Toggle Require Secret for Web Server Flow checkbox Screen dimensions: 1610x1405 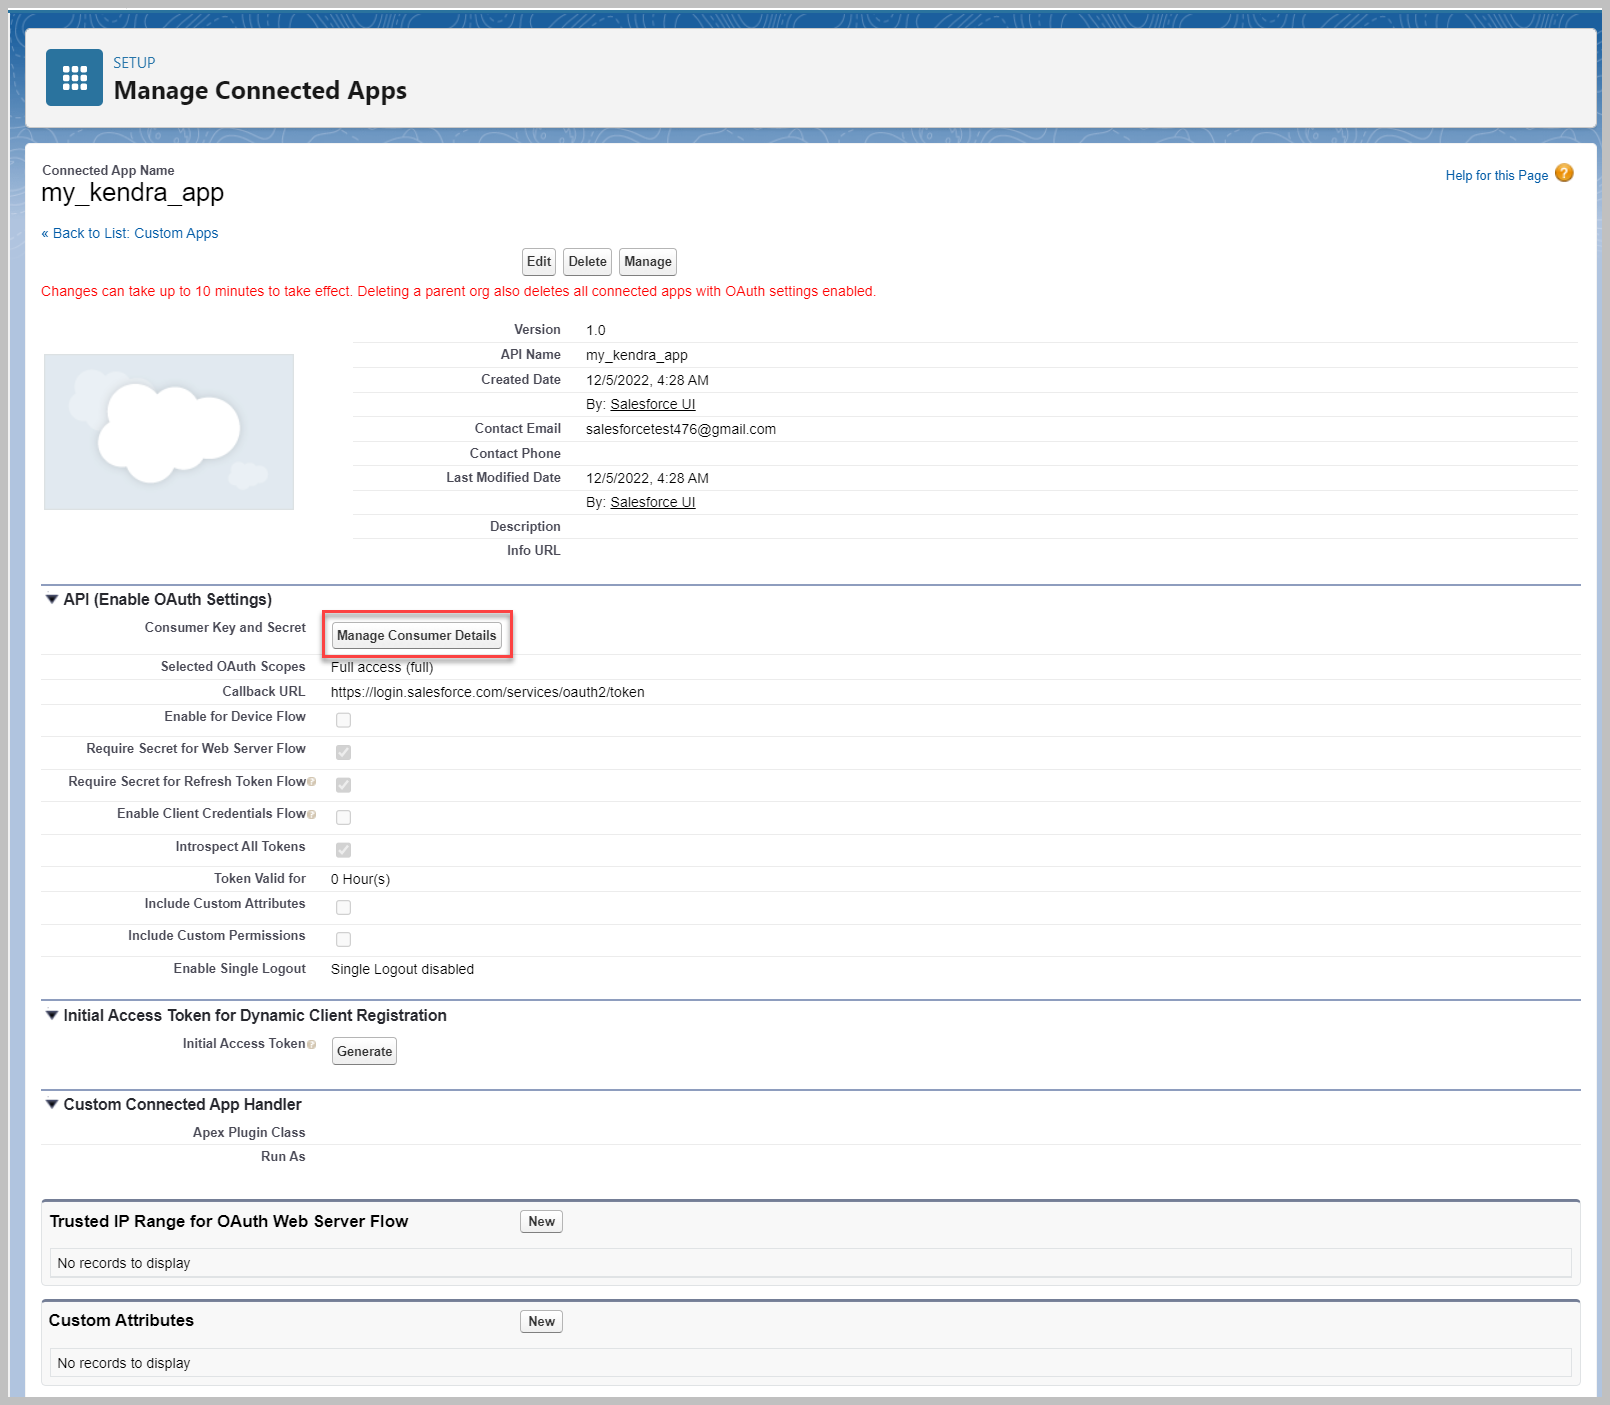point(343,752)
